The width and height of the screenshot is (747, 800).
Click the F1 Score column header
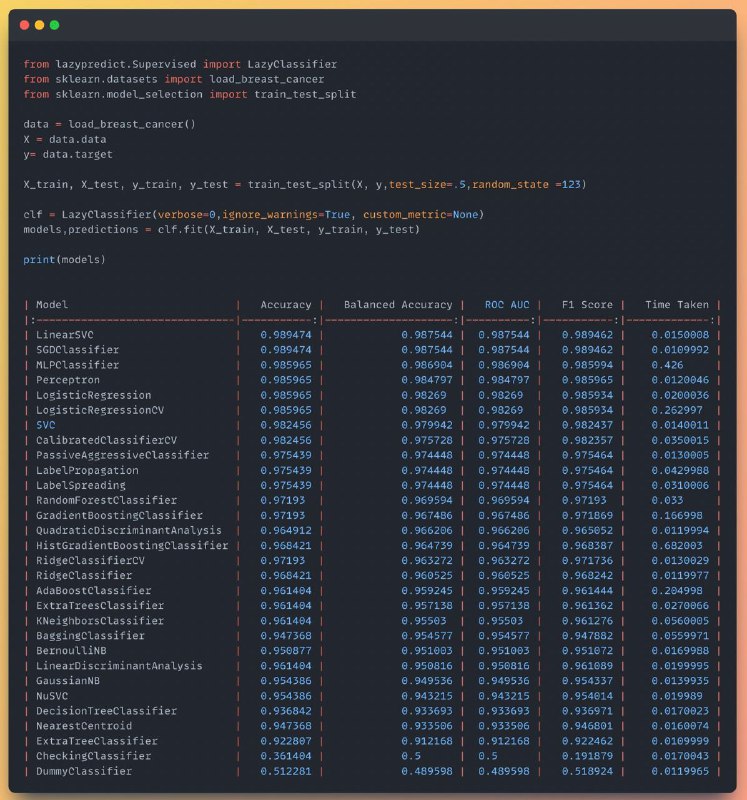coord(587,305)
